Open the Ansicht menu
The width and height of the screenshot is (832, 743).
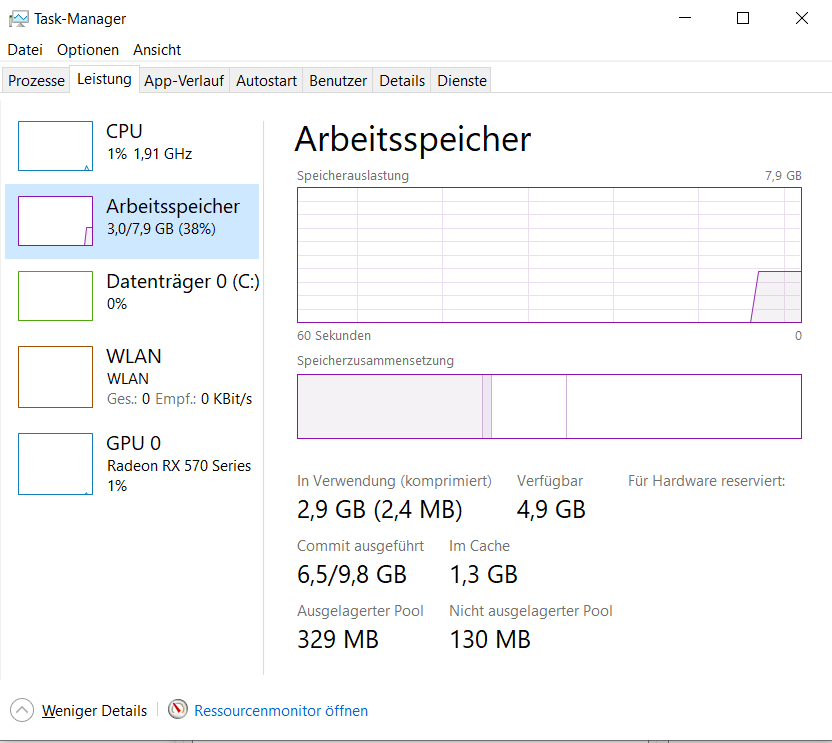pos(157,50)
